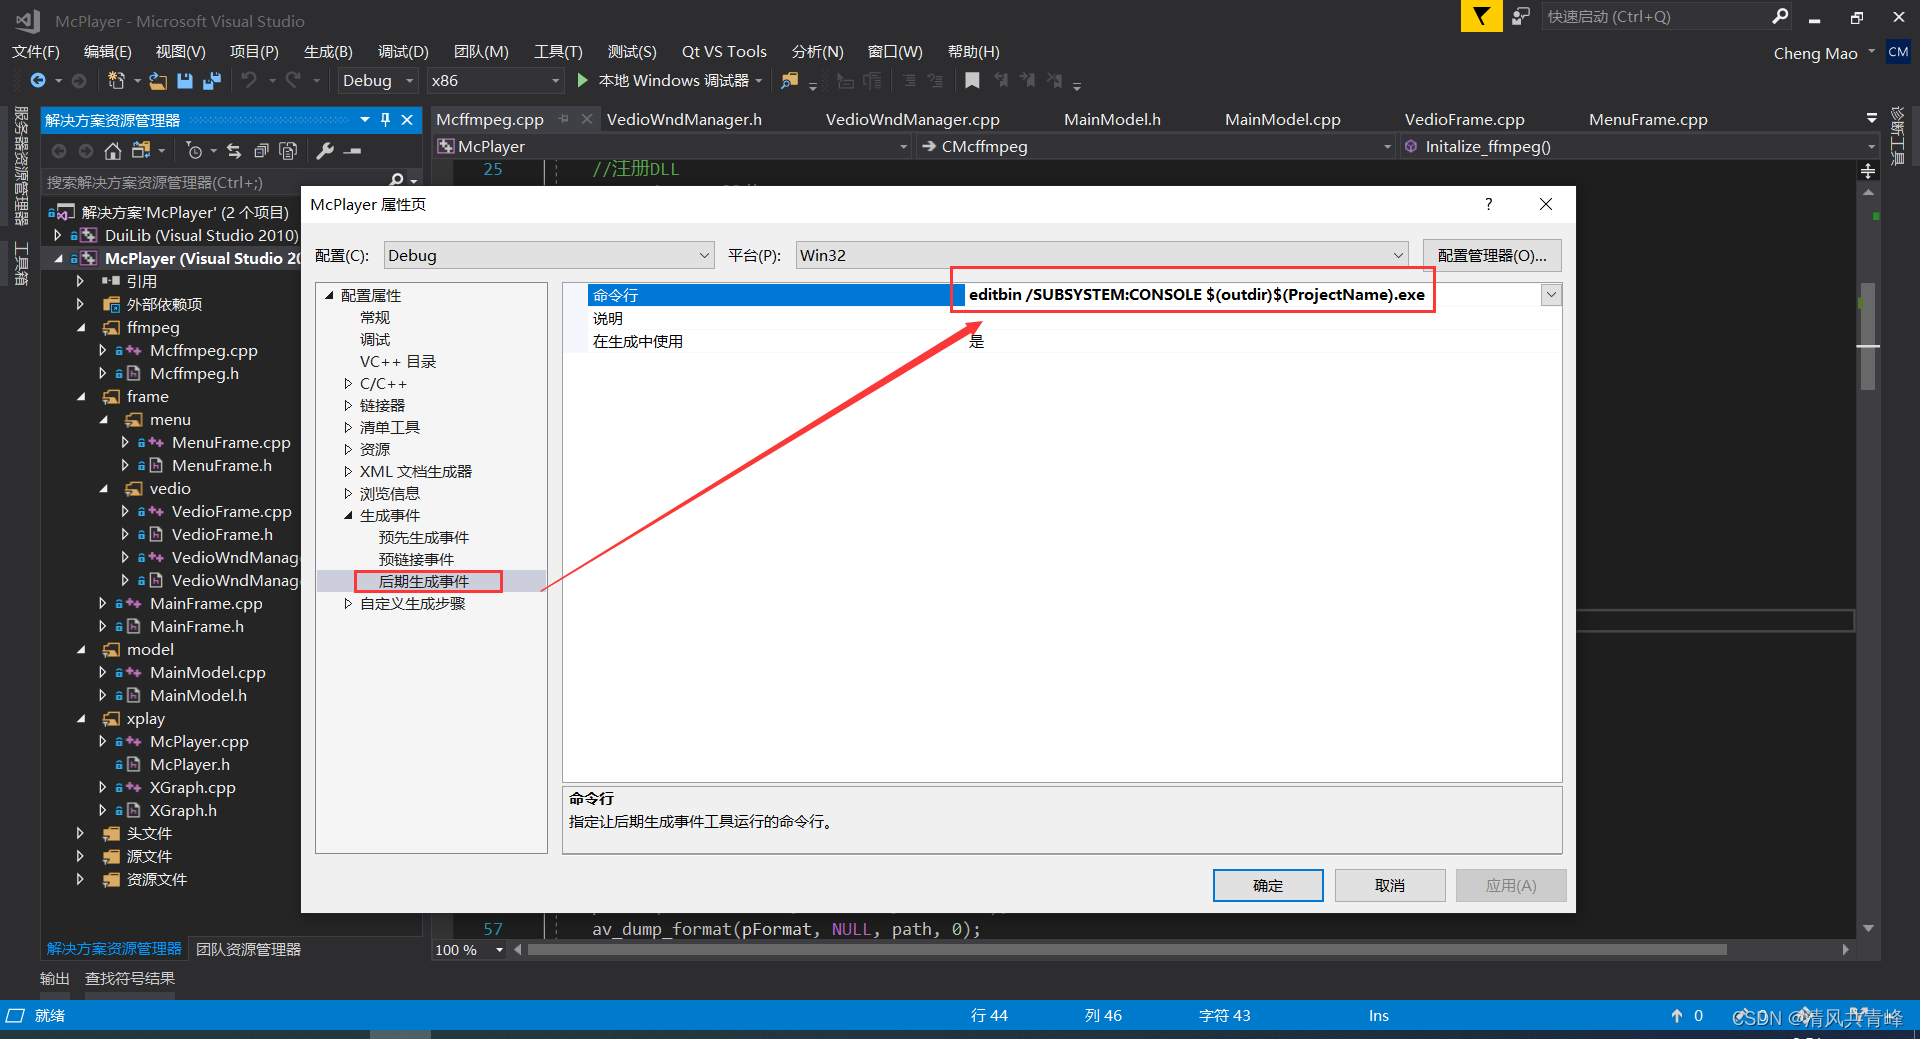
Task: Switch to MainModel.cpp tab
Action: point(1283,120)
